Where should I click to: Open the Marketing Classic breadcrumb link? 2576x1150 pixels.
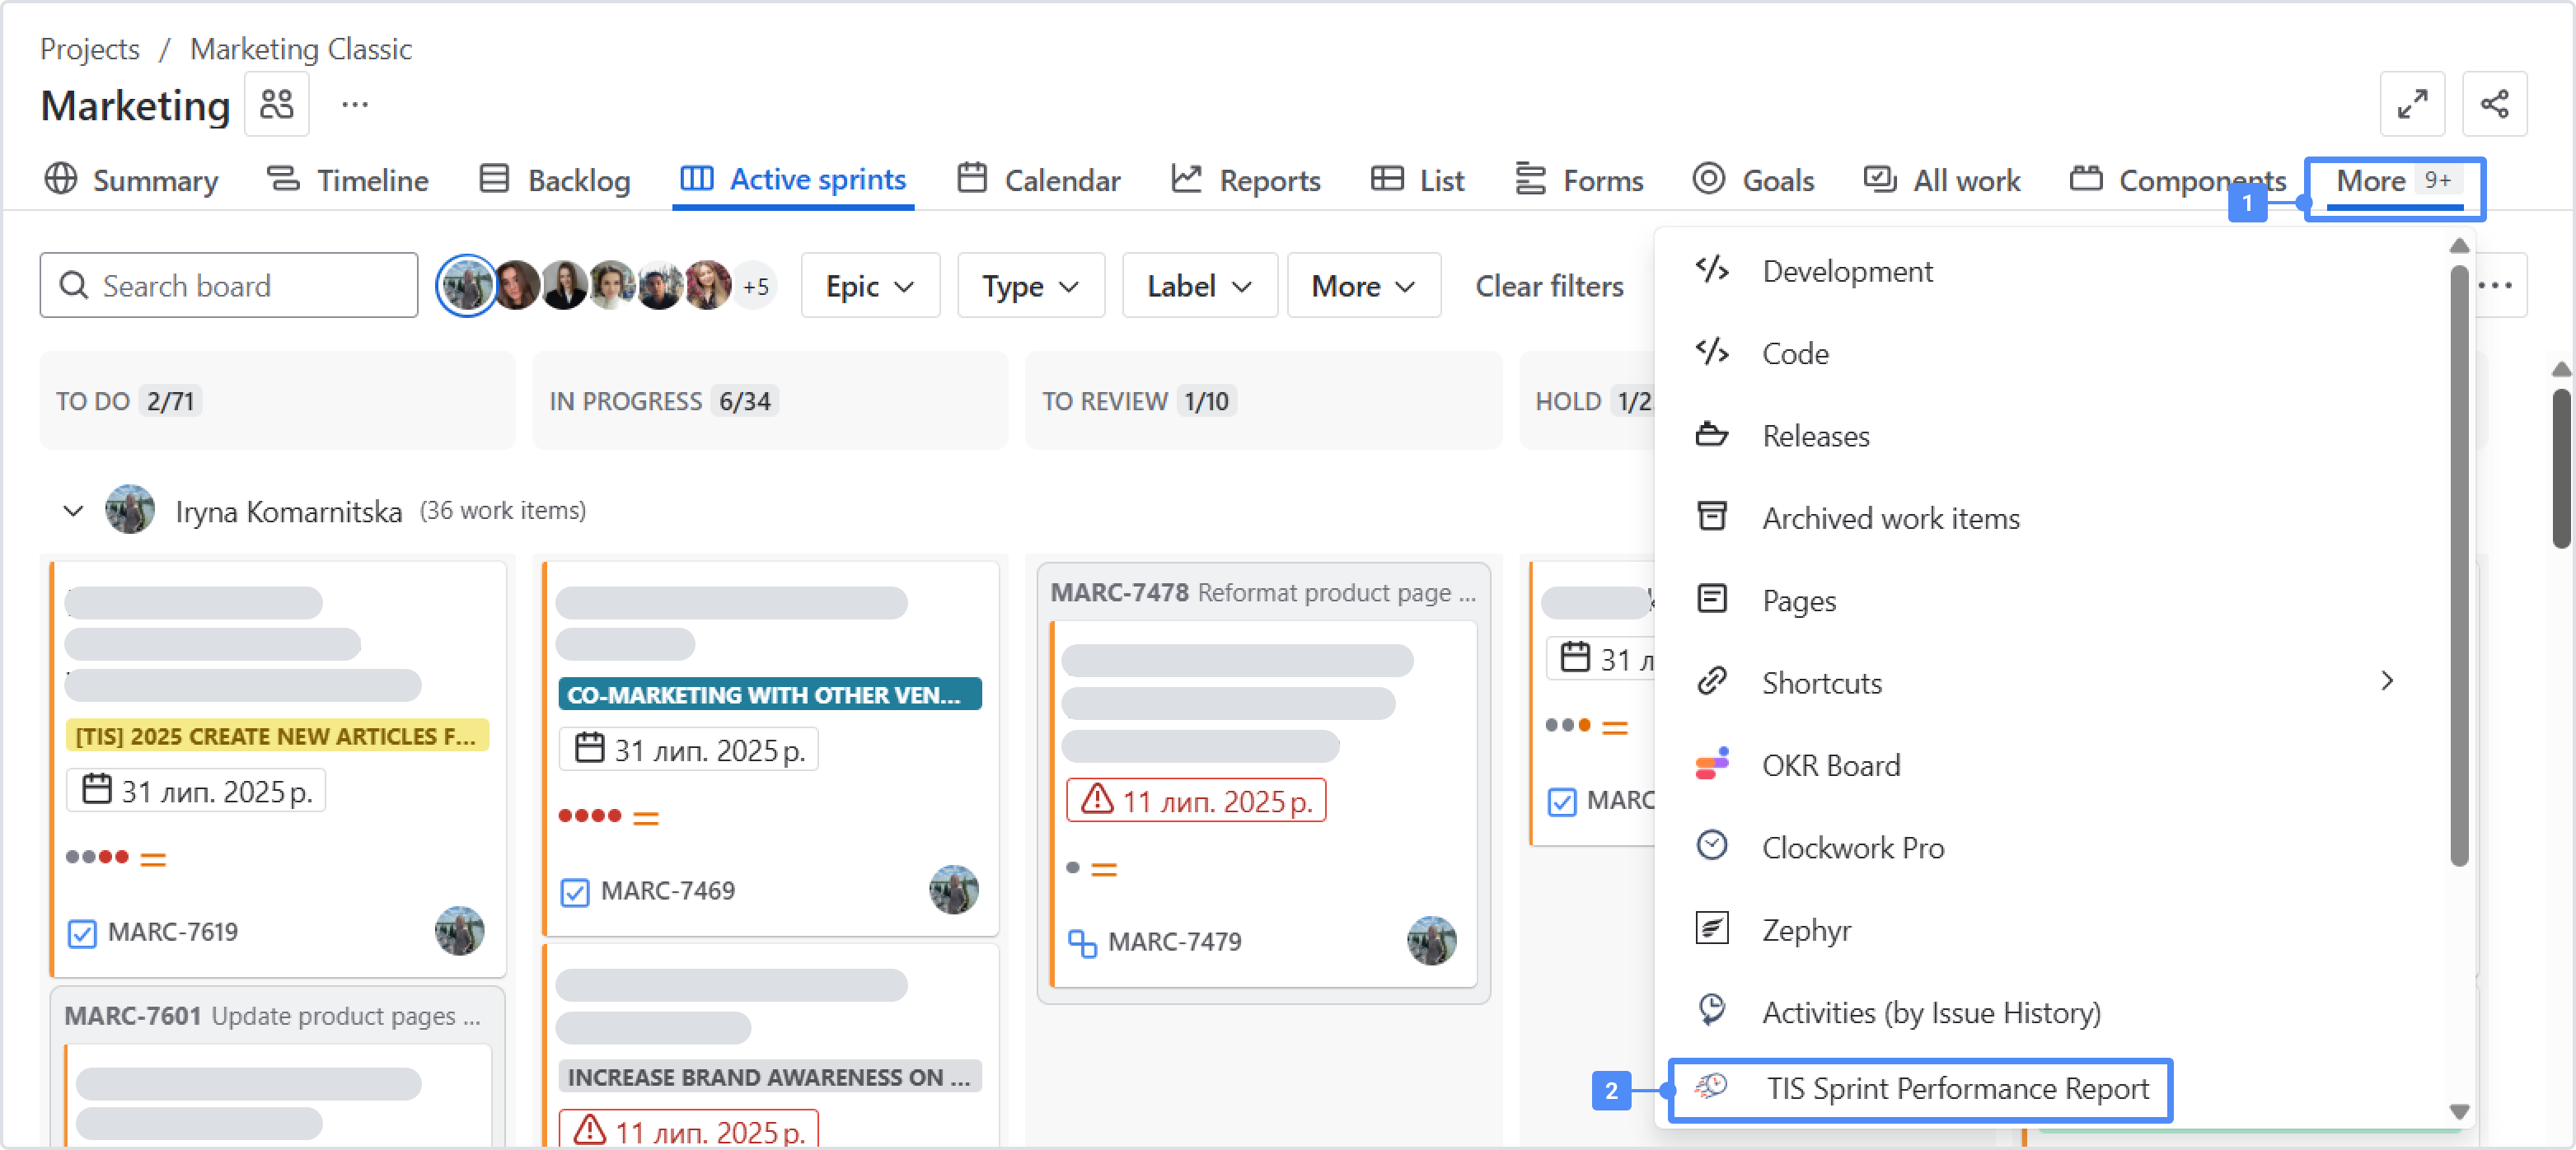tap(300, 49)
